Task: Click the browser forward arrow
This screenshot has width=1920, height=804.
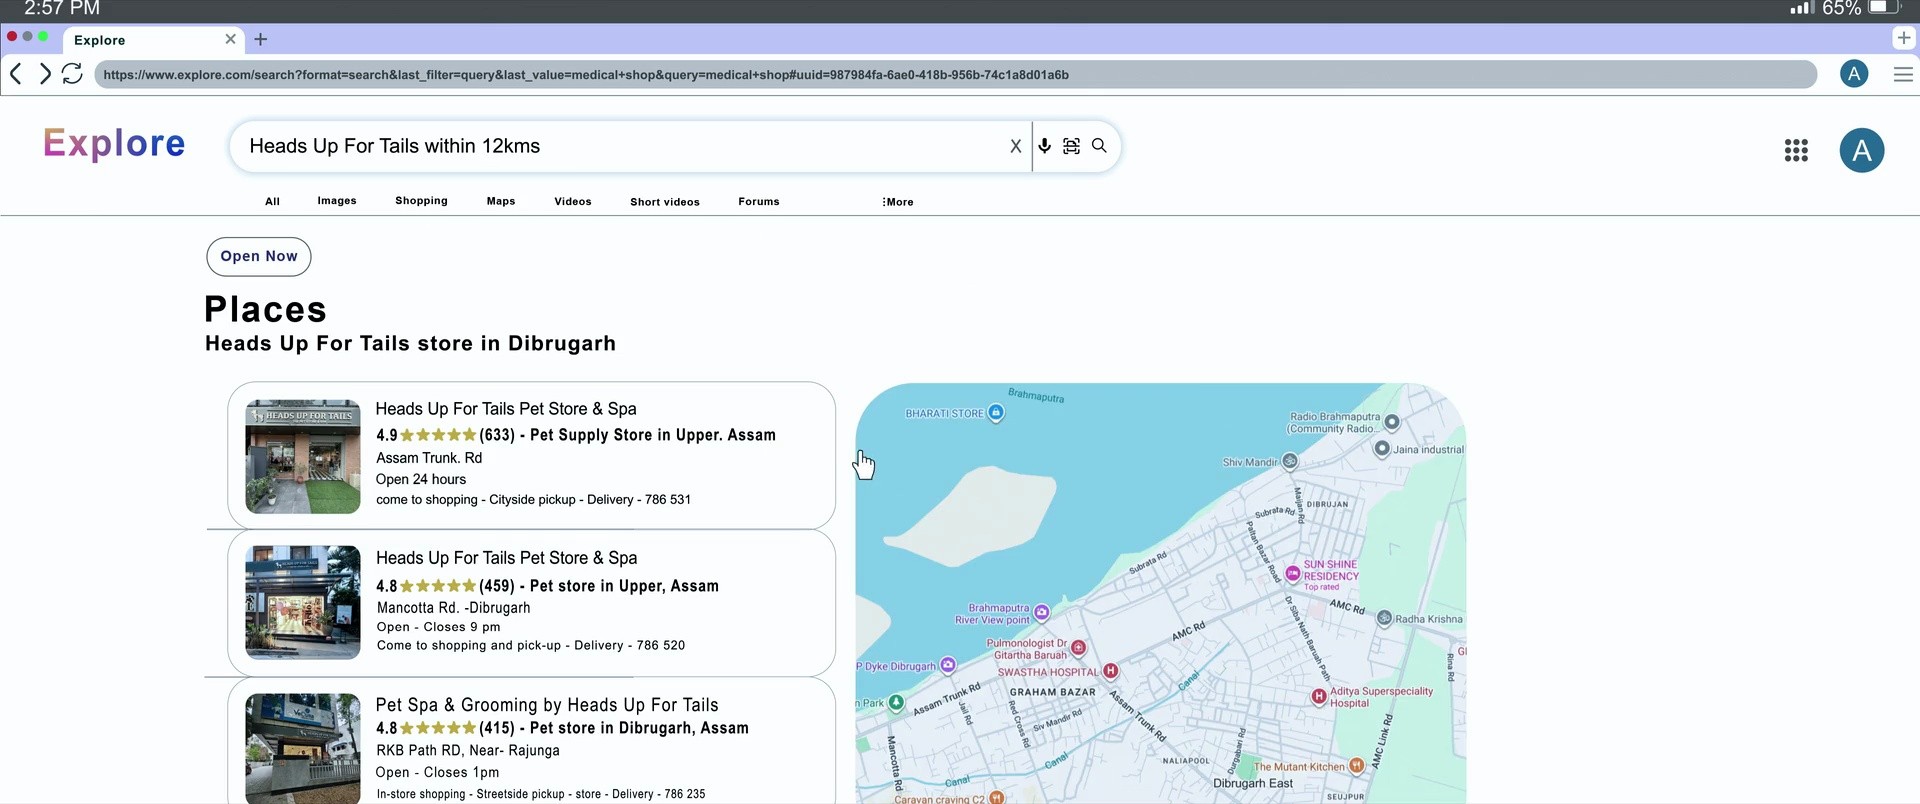Action: pyautogui.click(x=45, y=74)
